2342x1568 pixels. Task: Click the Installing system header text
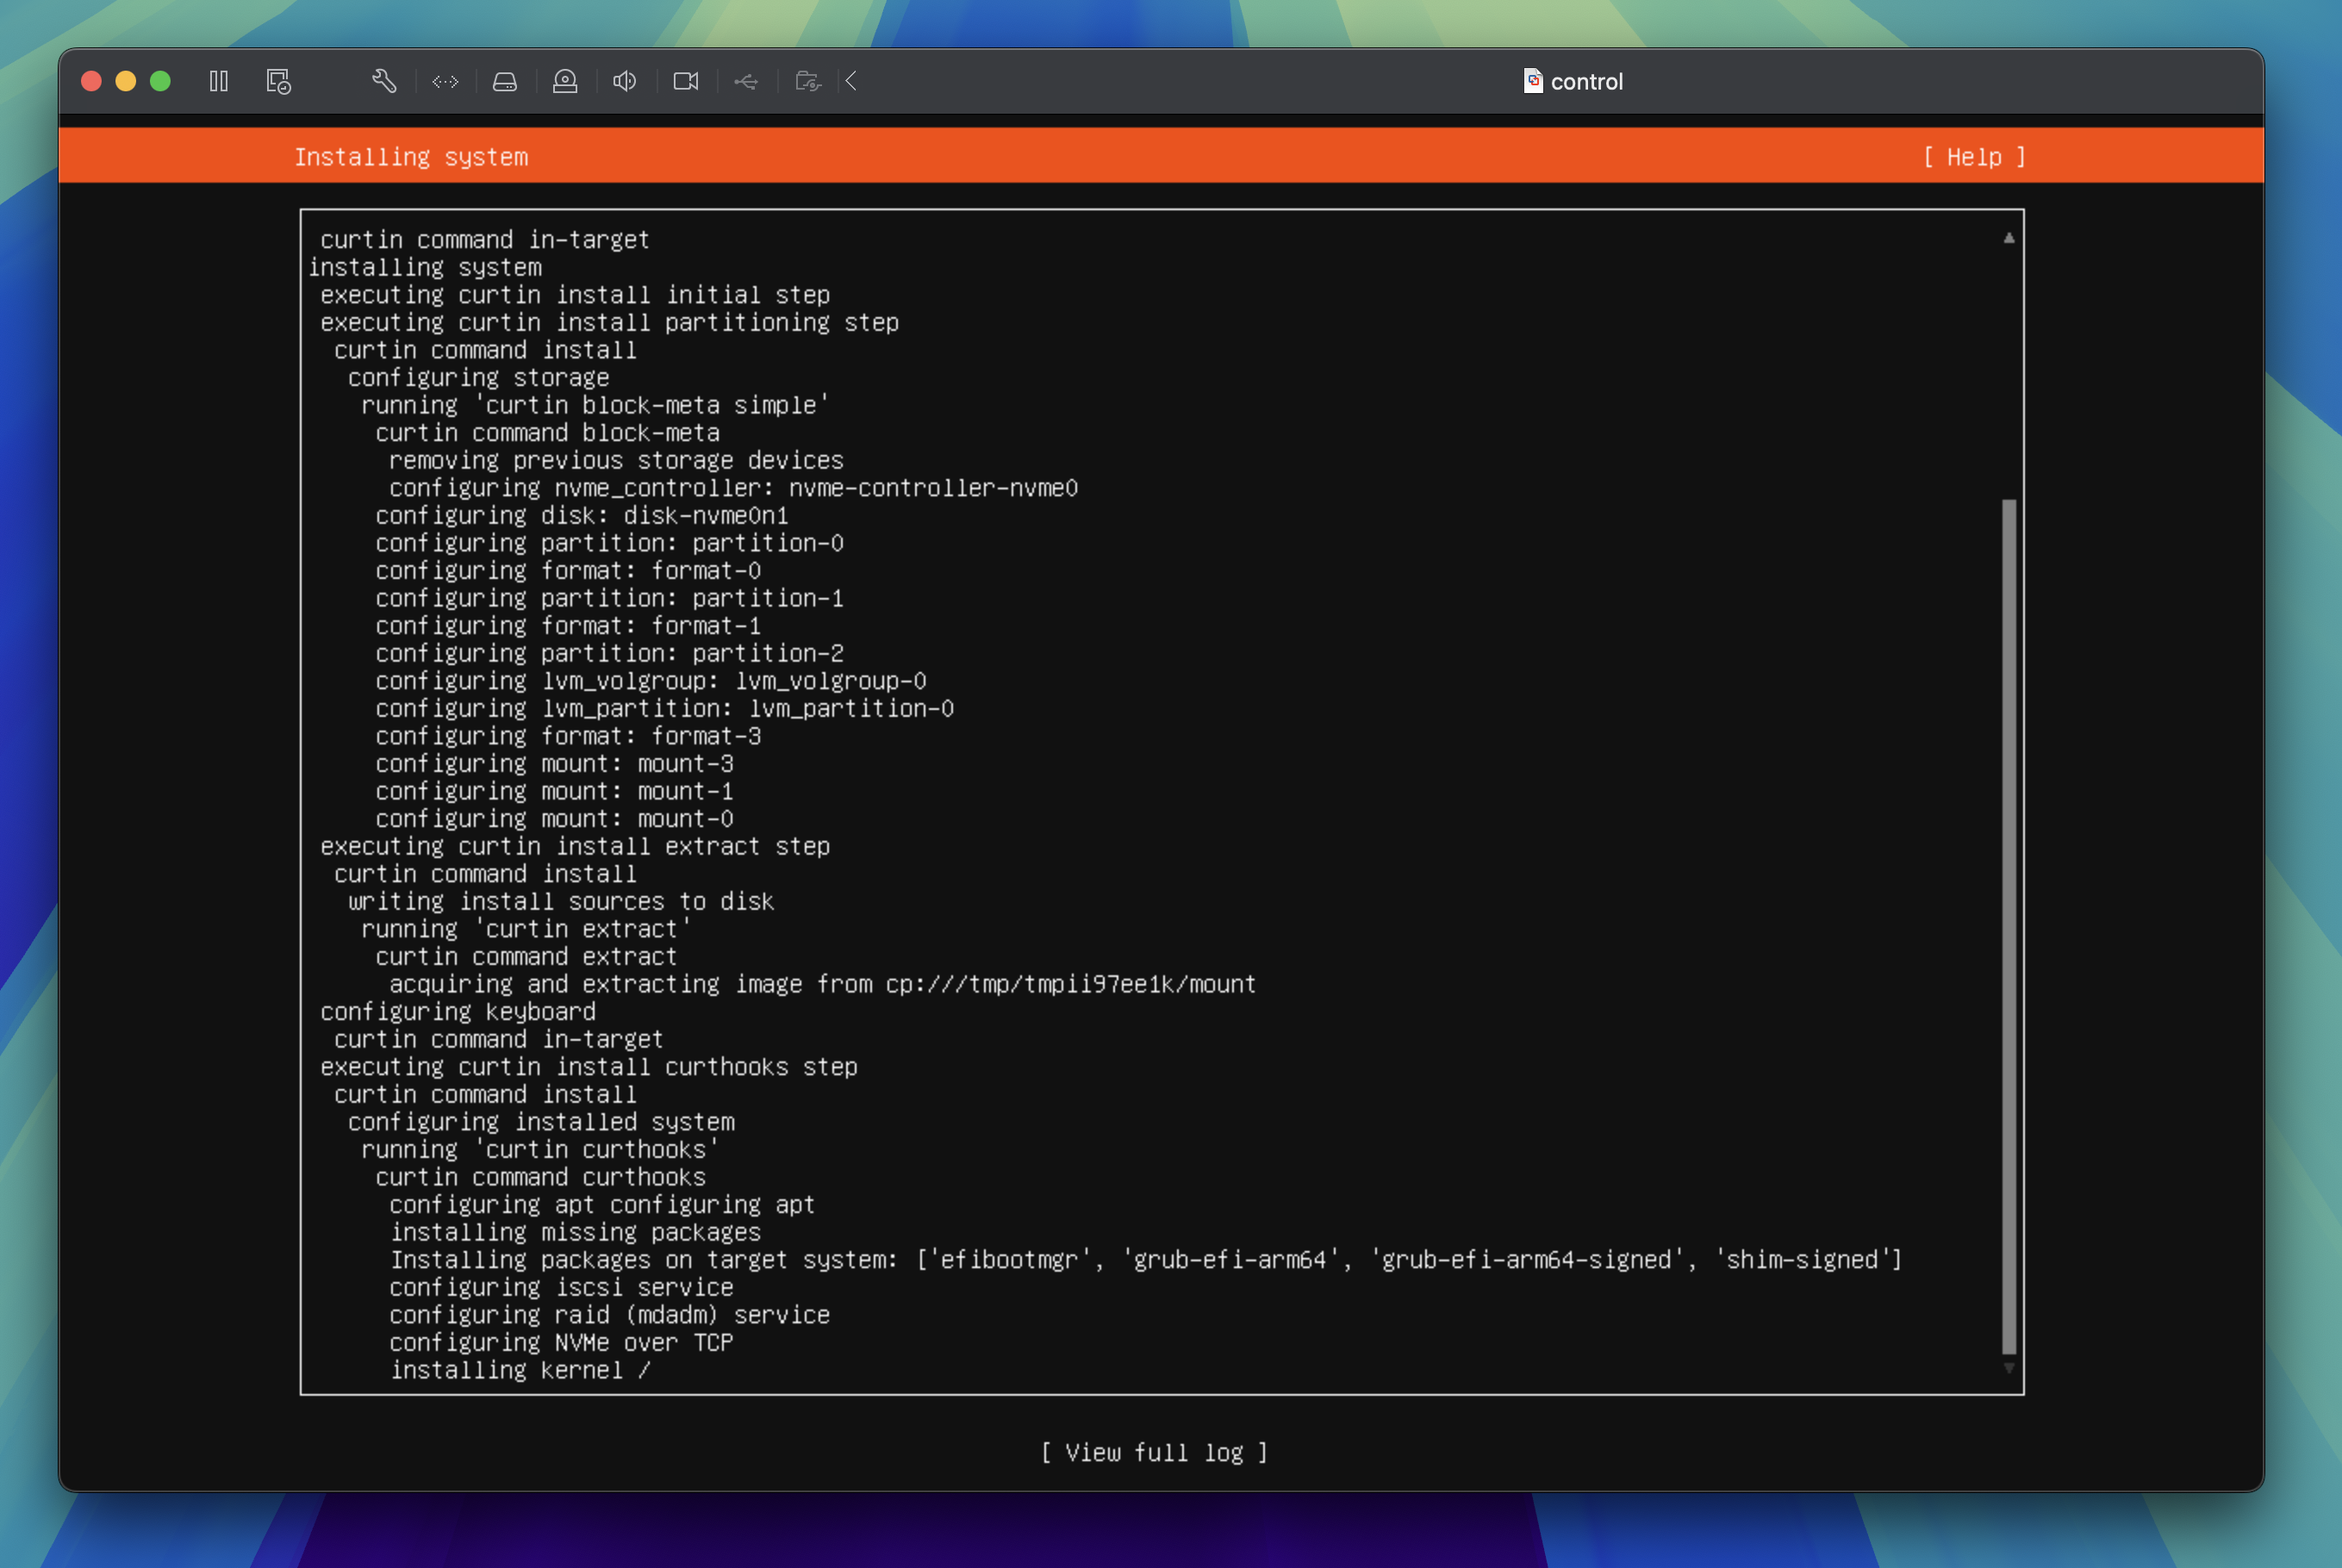click(412, 156)
